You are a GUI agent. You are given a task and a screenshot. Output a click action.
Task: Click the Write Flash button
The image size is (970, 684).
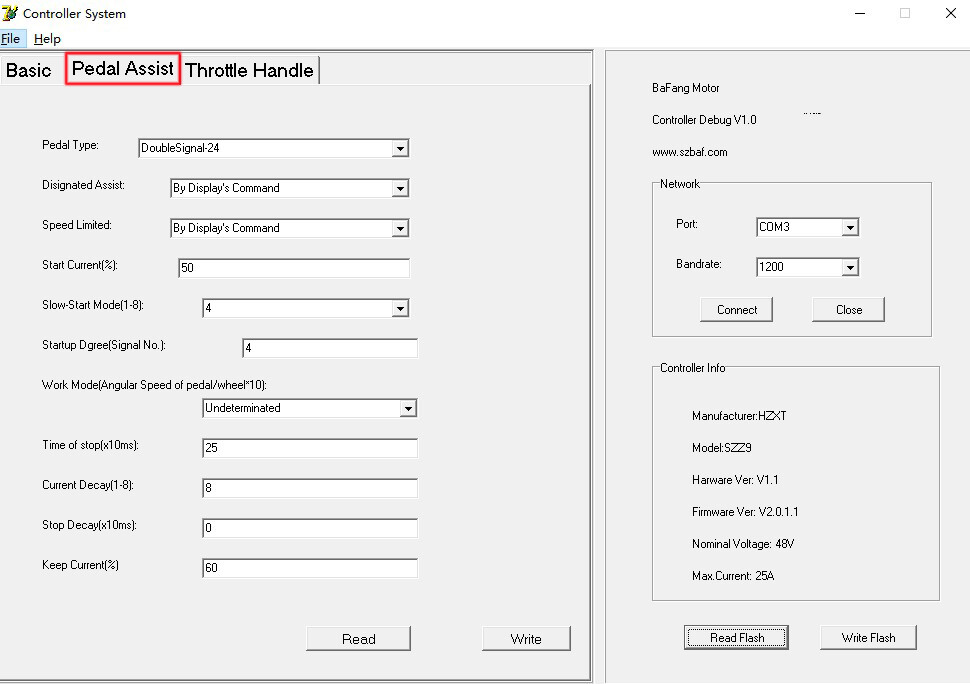click(x=868, y=637)
